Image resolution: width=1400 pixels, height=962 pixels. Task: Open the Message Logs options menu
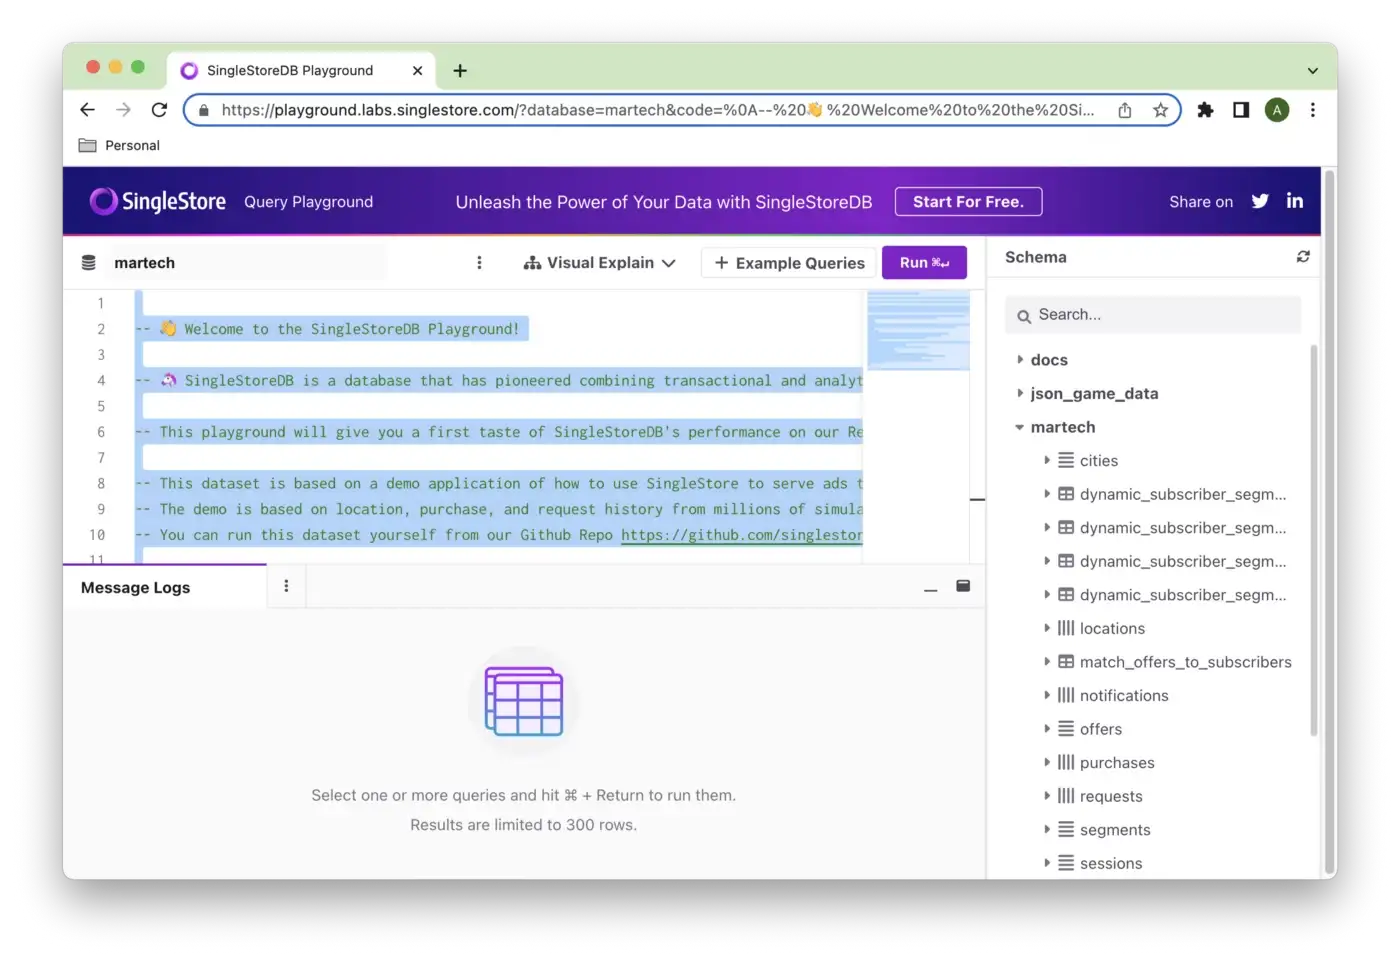click(286, 586)
